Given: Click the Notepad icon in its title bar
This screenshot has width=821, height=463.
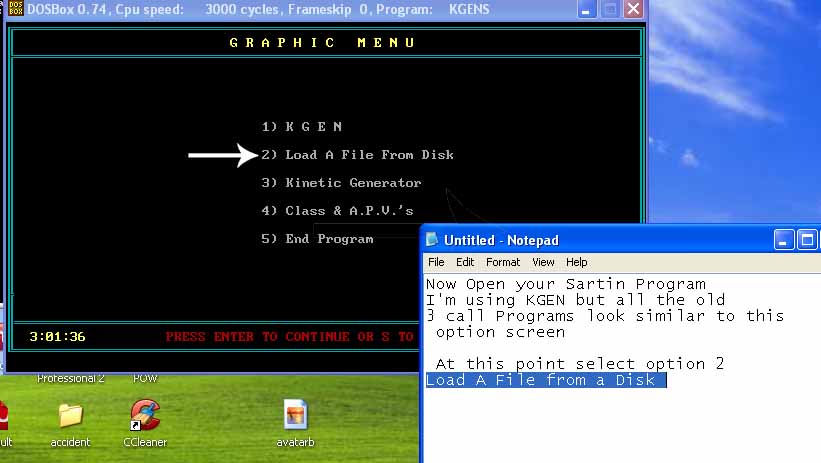Looking at the screenshot, I should (432, 239).
